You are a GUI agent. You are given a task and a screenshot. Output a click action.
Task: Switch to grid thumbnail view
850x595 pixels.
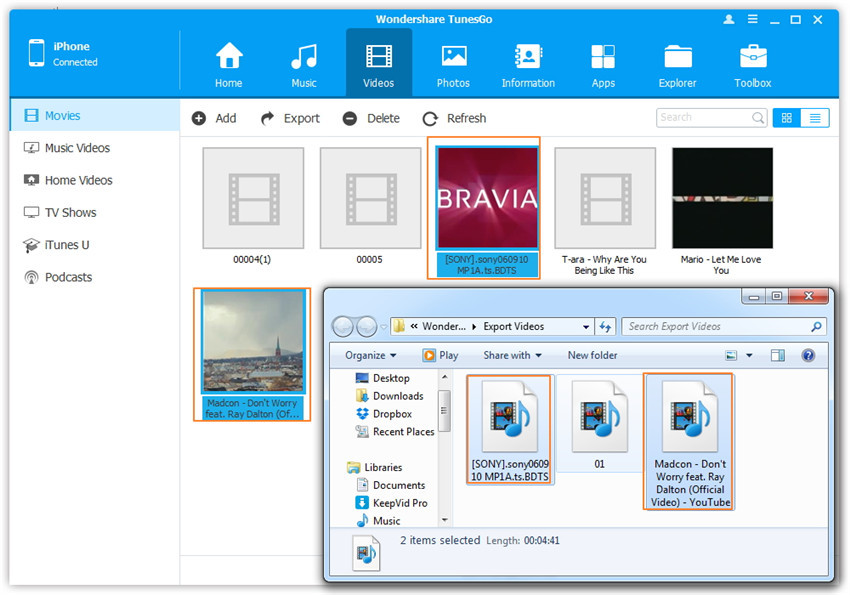(786, 118)
